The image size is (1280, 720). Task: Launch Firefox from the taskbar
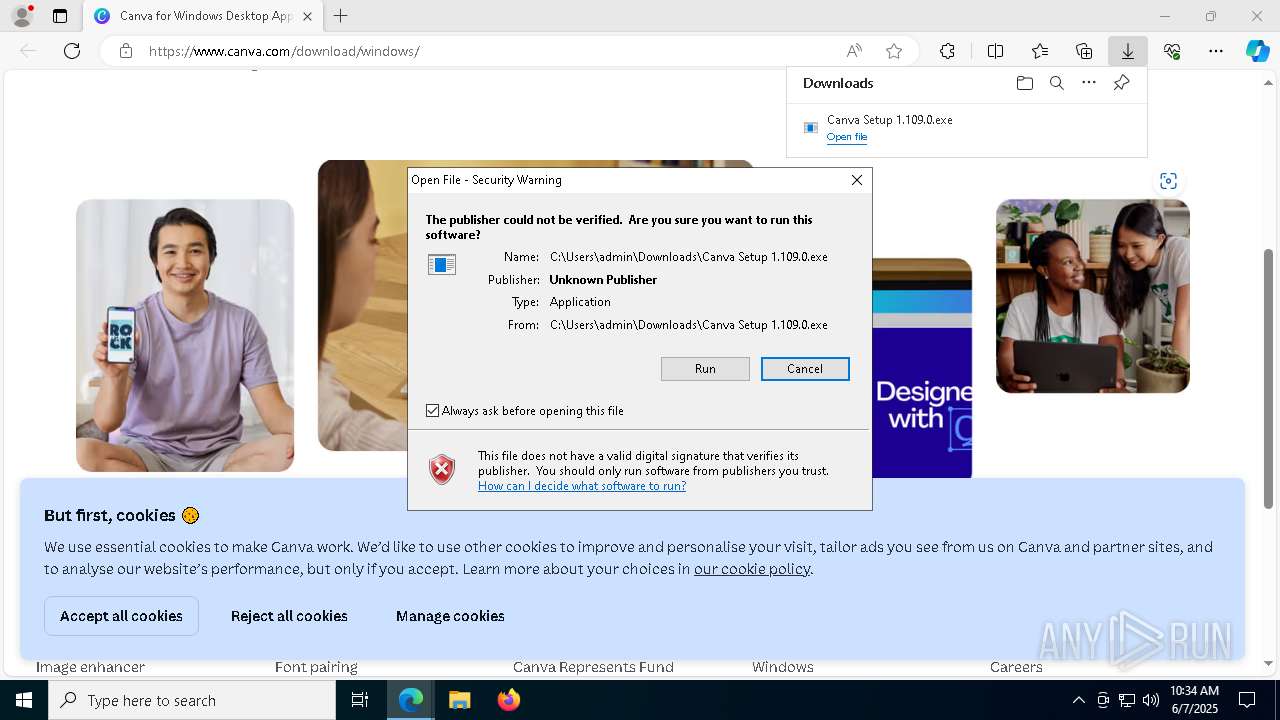point(509,700)
